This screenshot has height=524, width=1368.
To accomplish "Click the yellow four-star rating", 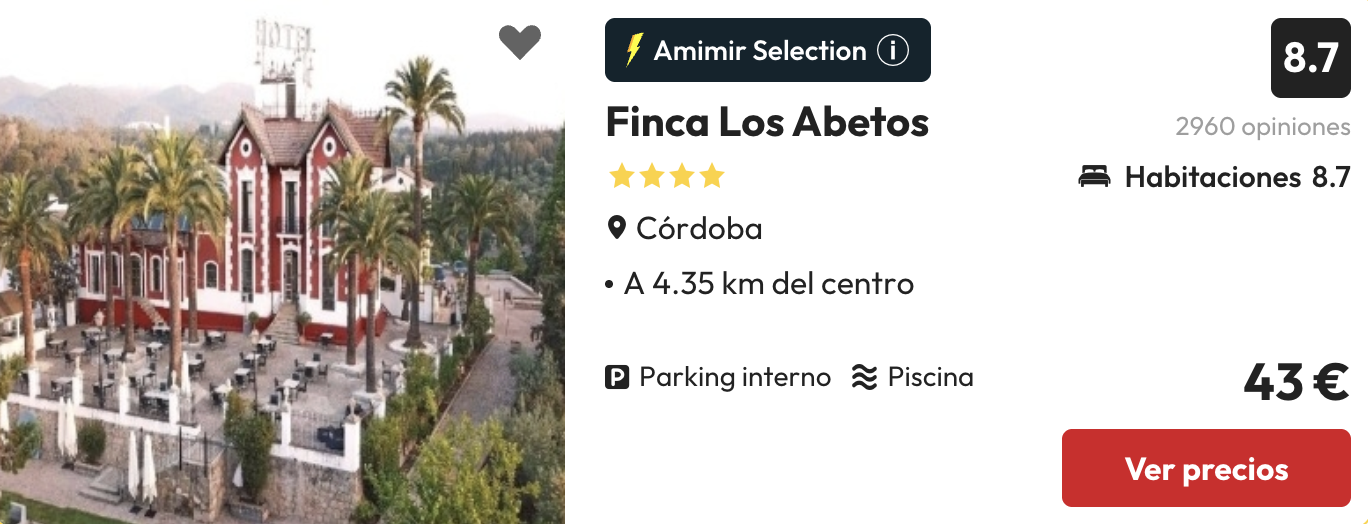I will pyautogui.click(x=666, y=177).
